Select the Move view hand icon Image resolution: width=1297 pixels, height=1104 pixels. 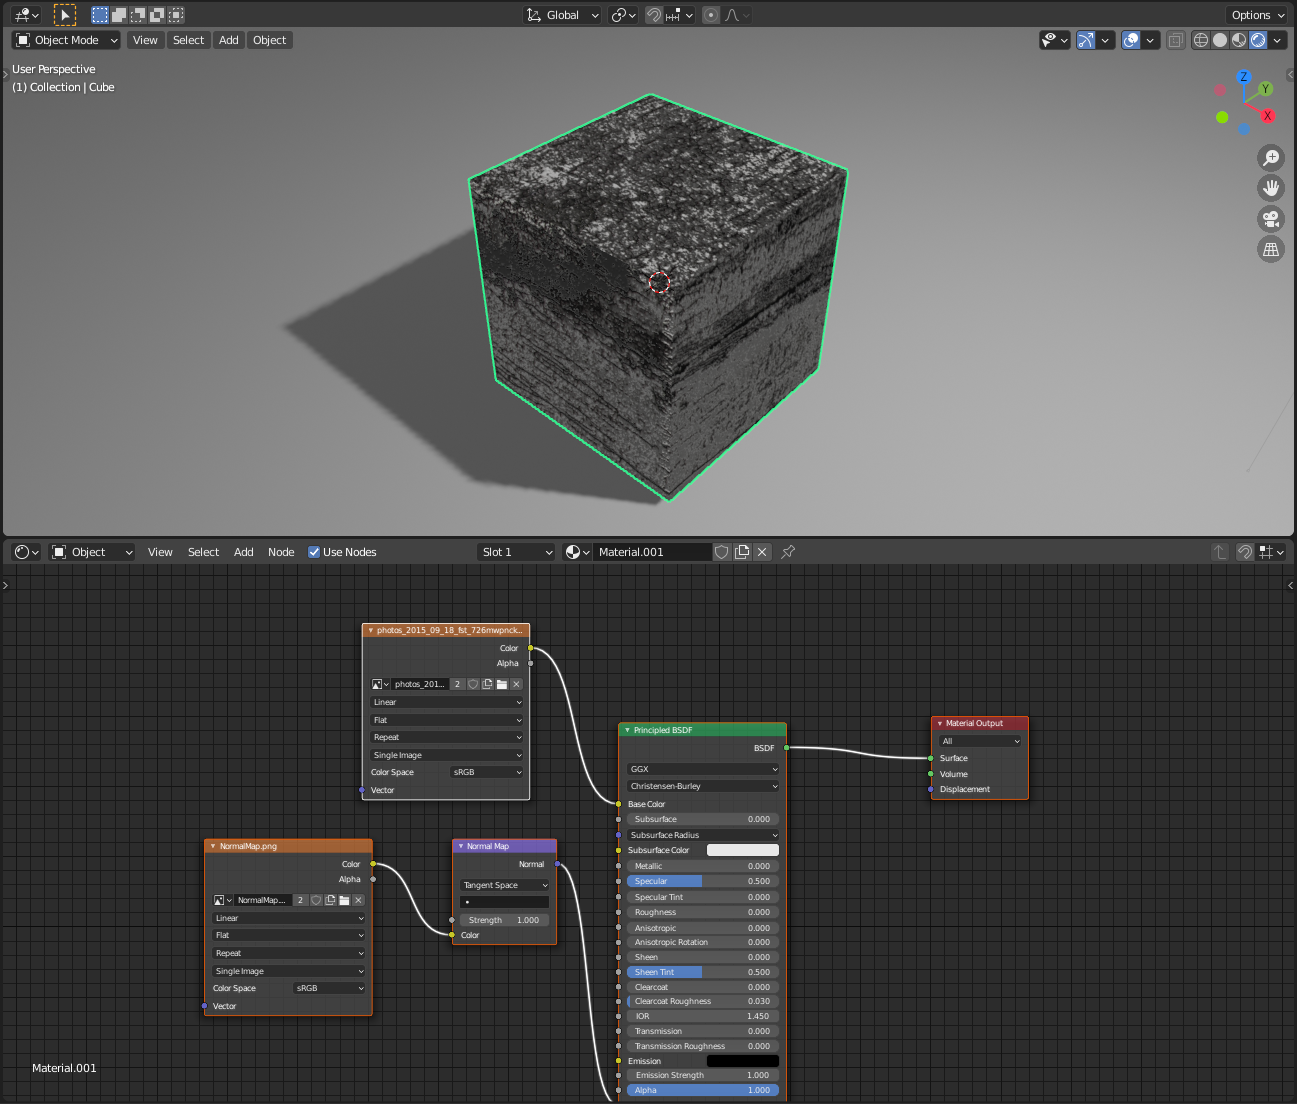1270,187
